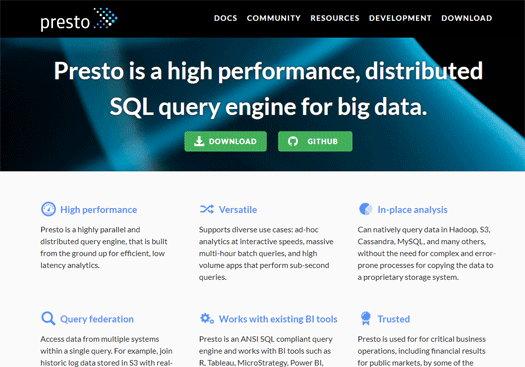The width and height of the screenshot is (525, 367).
Task: Click the shuffle arrows icon beside Versatile
Action: click(x=207, y=209)
